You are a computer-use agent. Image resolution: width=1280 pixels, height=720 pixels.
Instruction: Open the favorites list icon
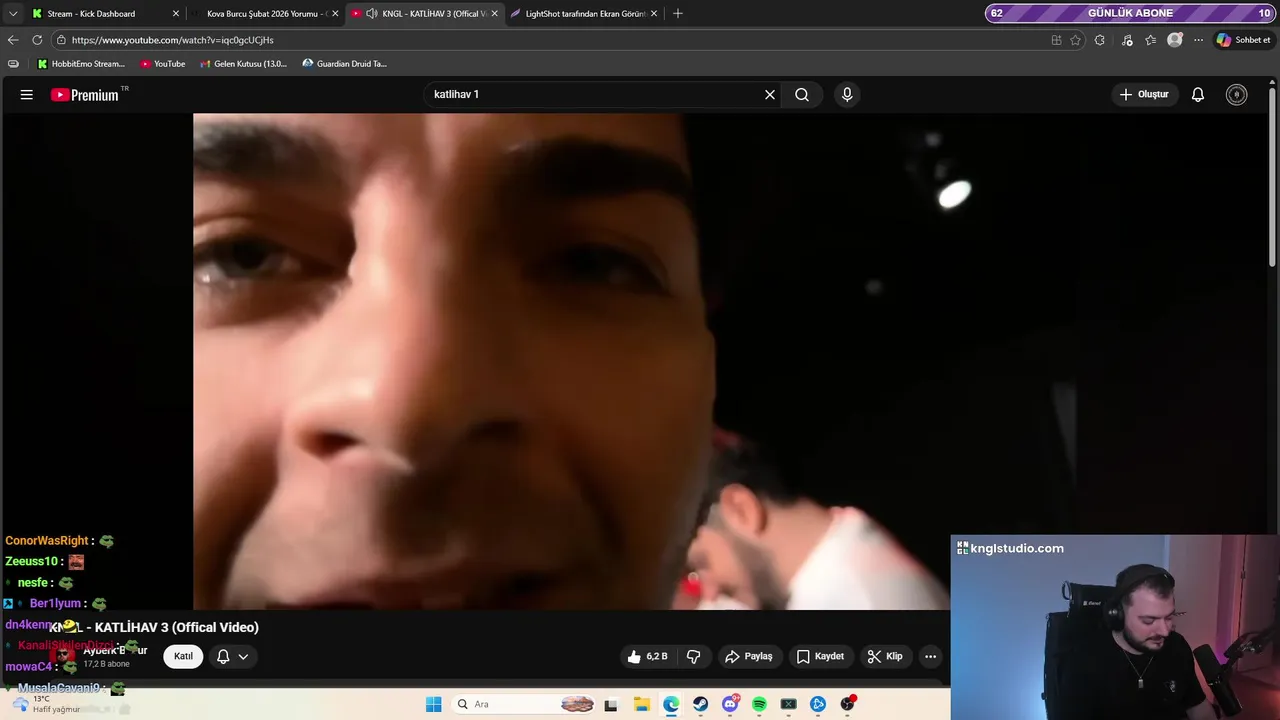click(x=1151, y=40)
